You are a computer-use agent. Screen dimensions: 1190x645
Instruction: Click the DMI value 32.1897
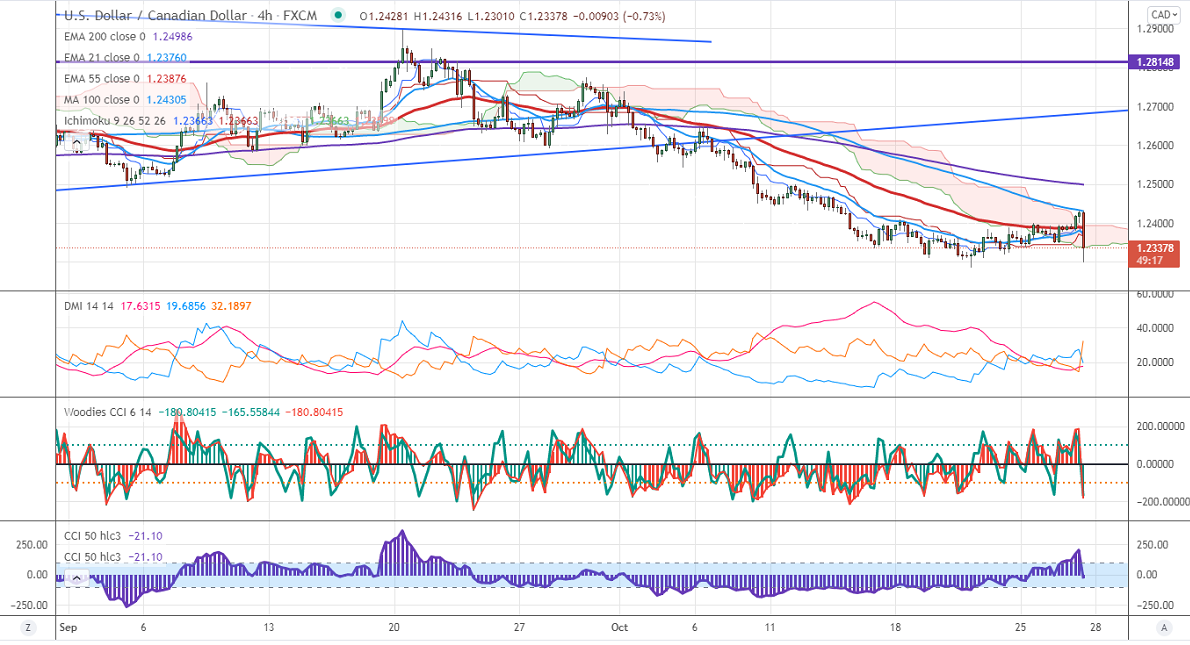[231, 307]
